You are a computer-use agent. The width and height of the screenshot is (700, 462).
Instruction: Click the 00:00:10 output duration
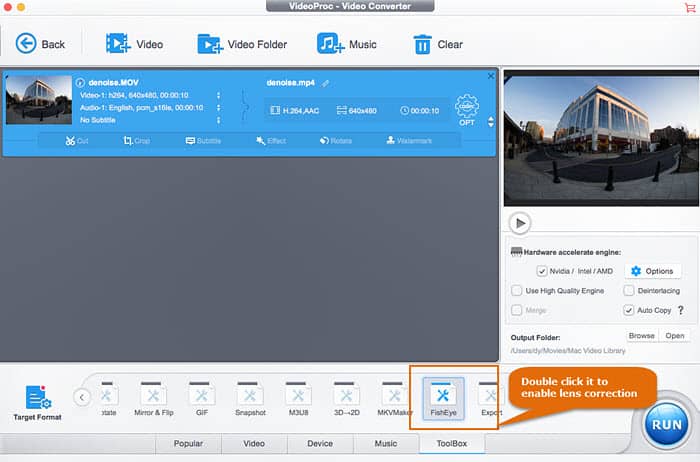tap(420, 110)
